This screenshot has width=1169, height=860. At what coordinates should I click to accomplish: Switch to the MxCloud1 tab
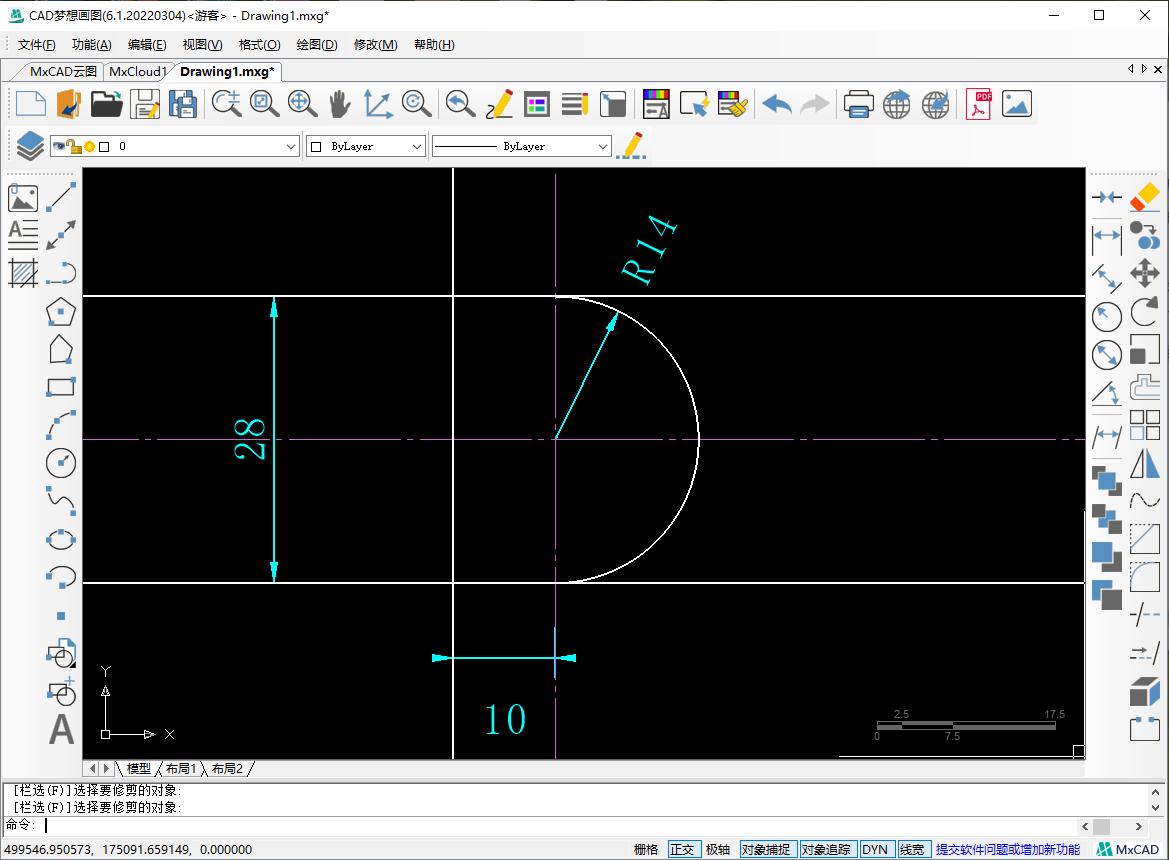(138, 71)
